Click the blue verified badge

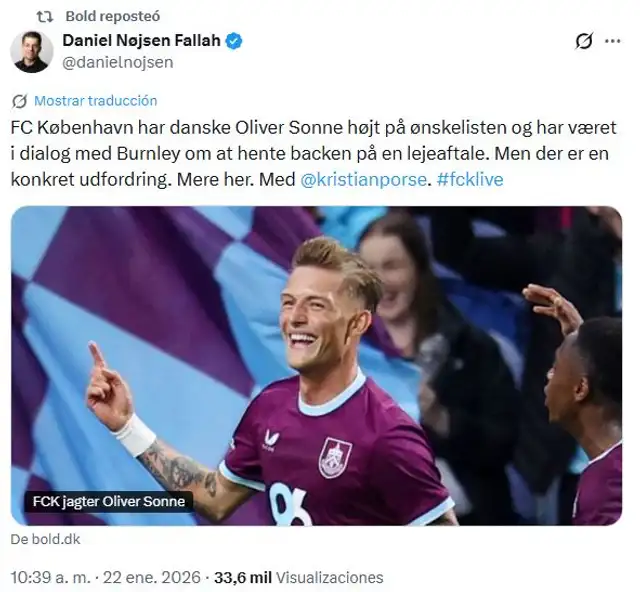click(x=233, y=41)
